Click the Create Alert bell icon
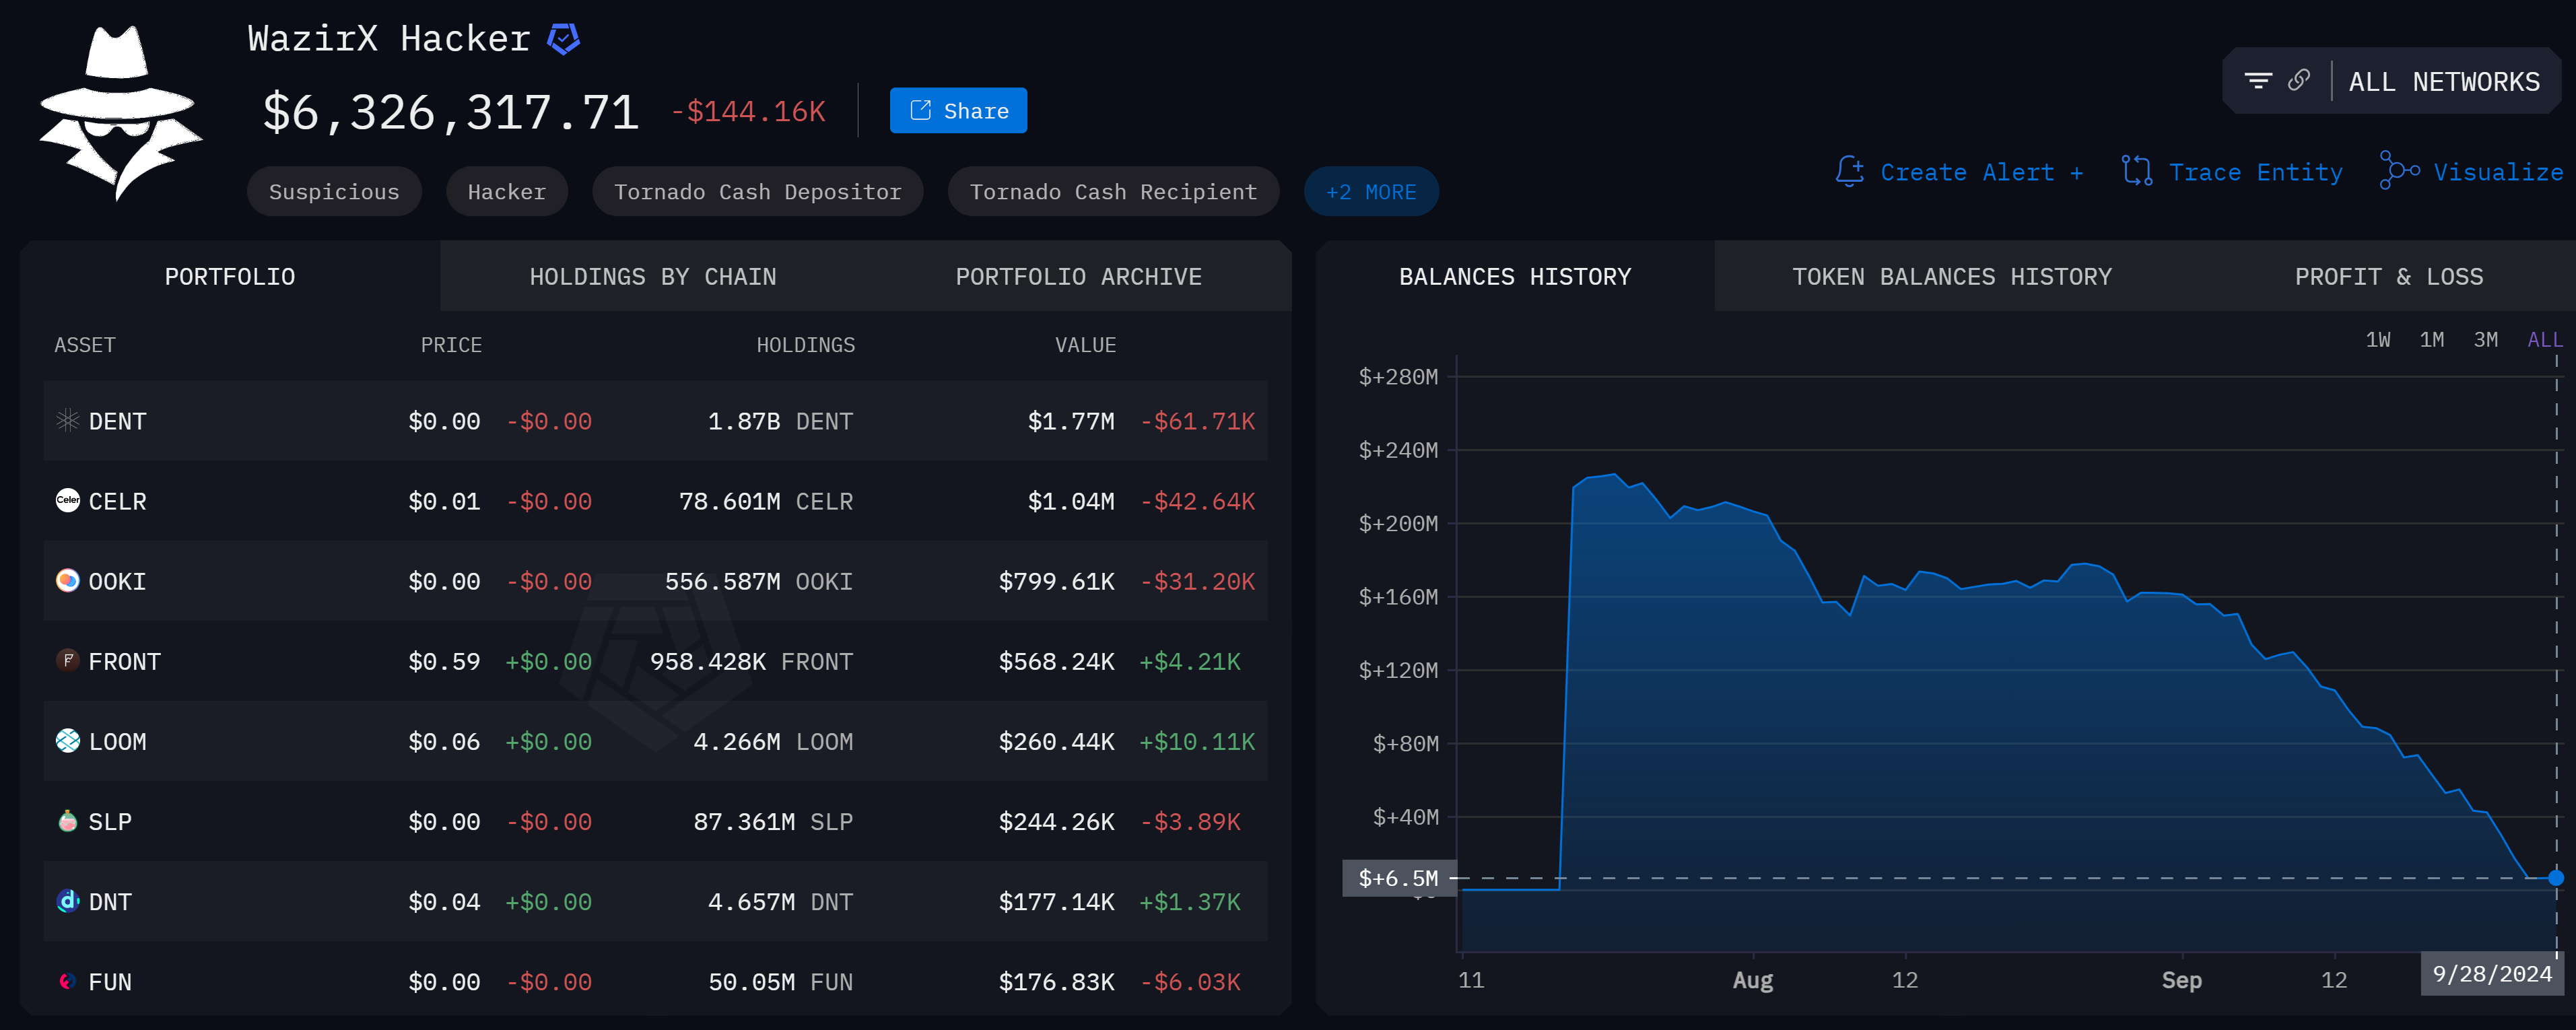Viewport: 2576px width, 1030px height. [1849, 172]
